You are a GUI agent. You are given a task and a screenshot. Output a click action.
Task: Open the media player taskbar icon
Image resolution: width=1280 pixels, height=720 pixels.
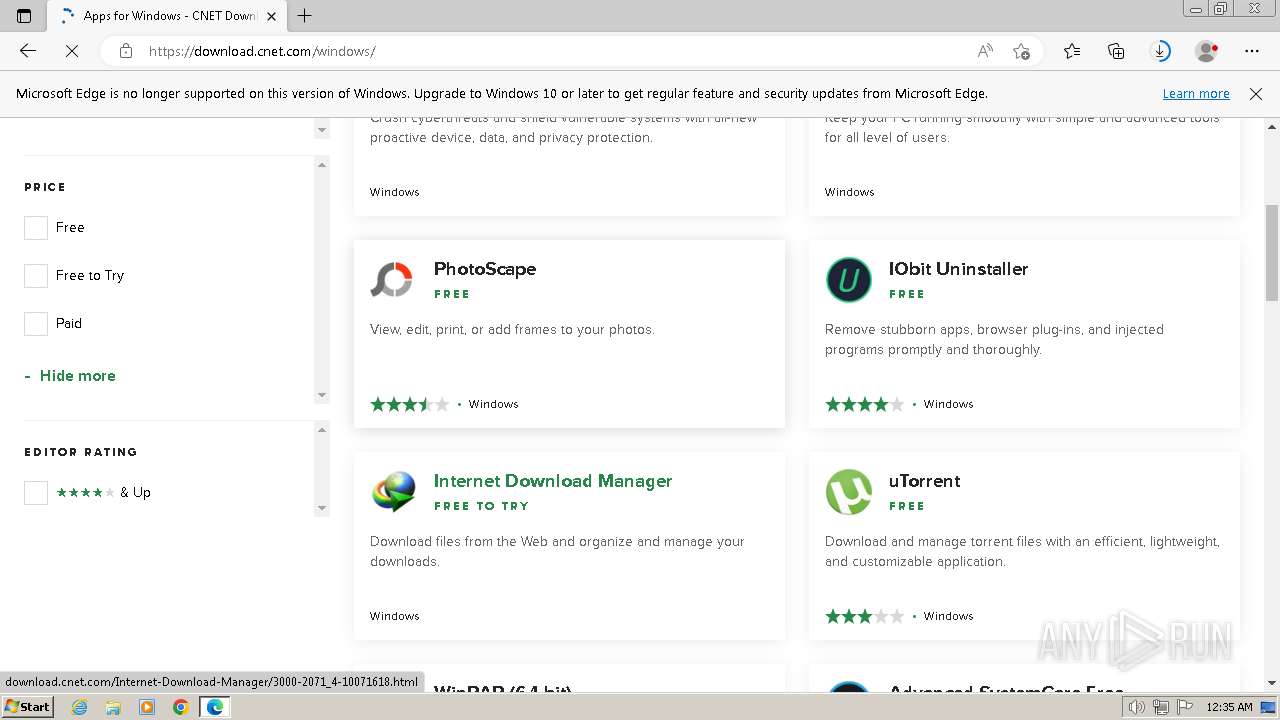pyautogui.click(x=147, y=707)
